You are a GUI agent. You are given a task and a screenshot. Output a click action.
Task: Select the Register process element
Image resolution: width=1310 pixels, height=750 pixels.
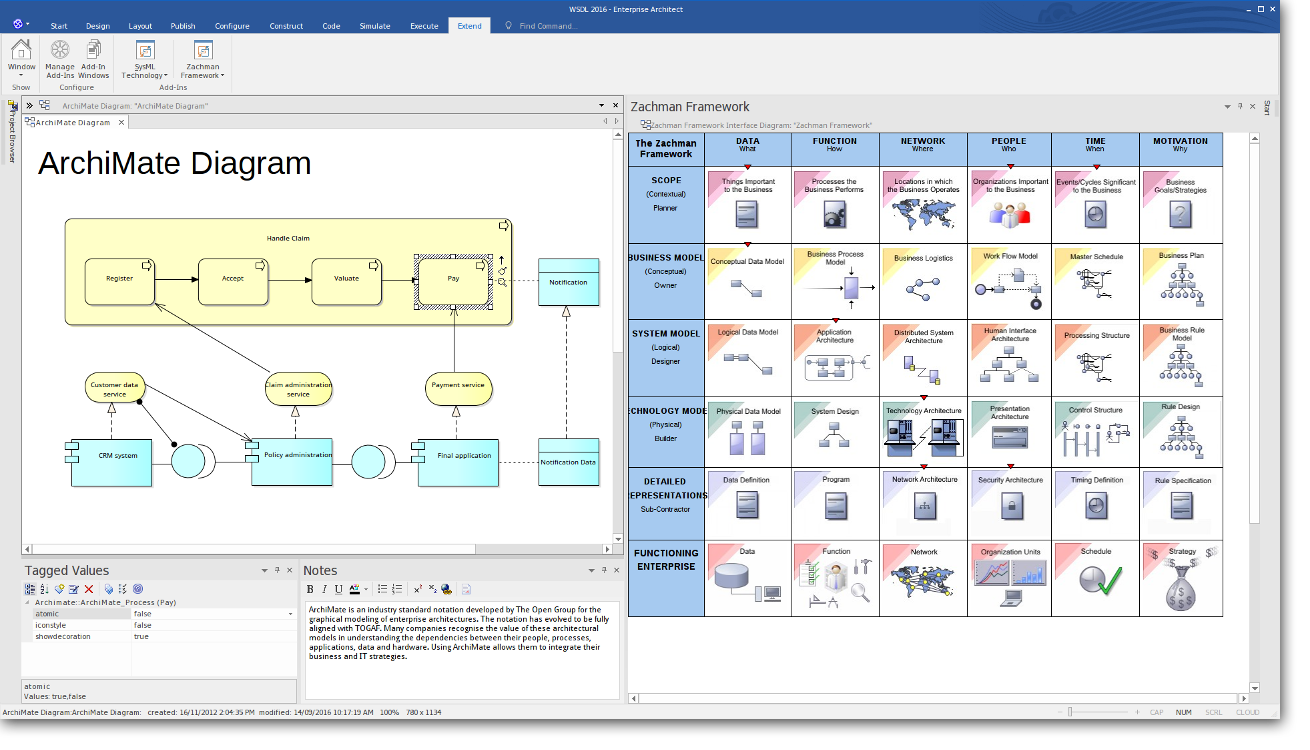point(120,281)
